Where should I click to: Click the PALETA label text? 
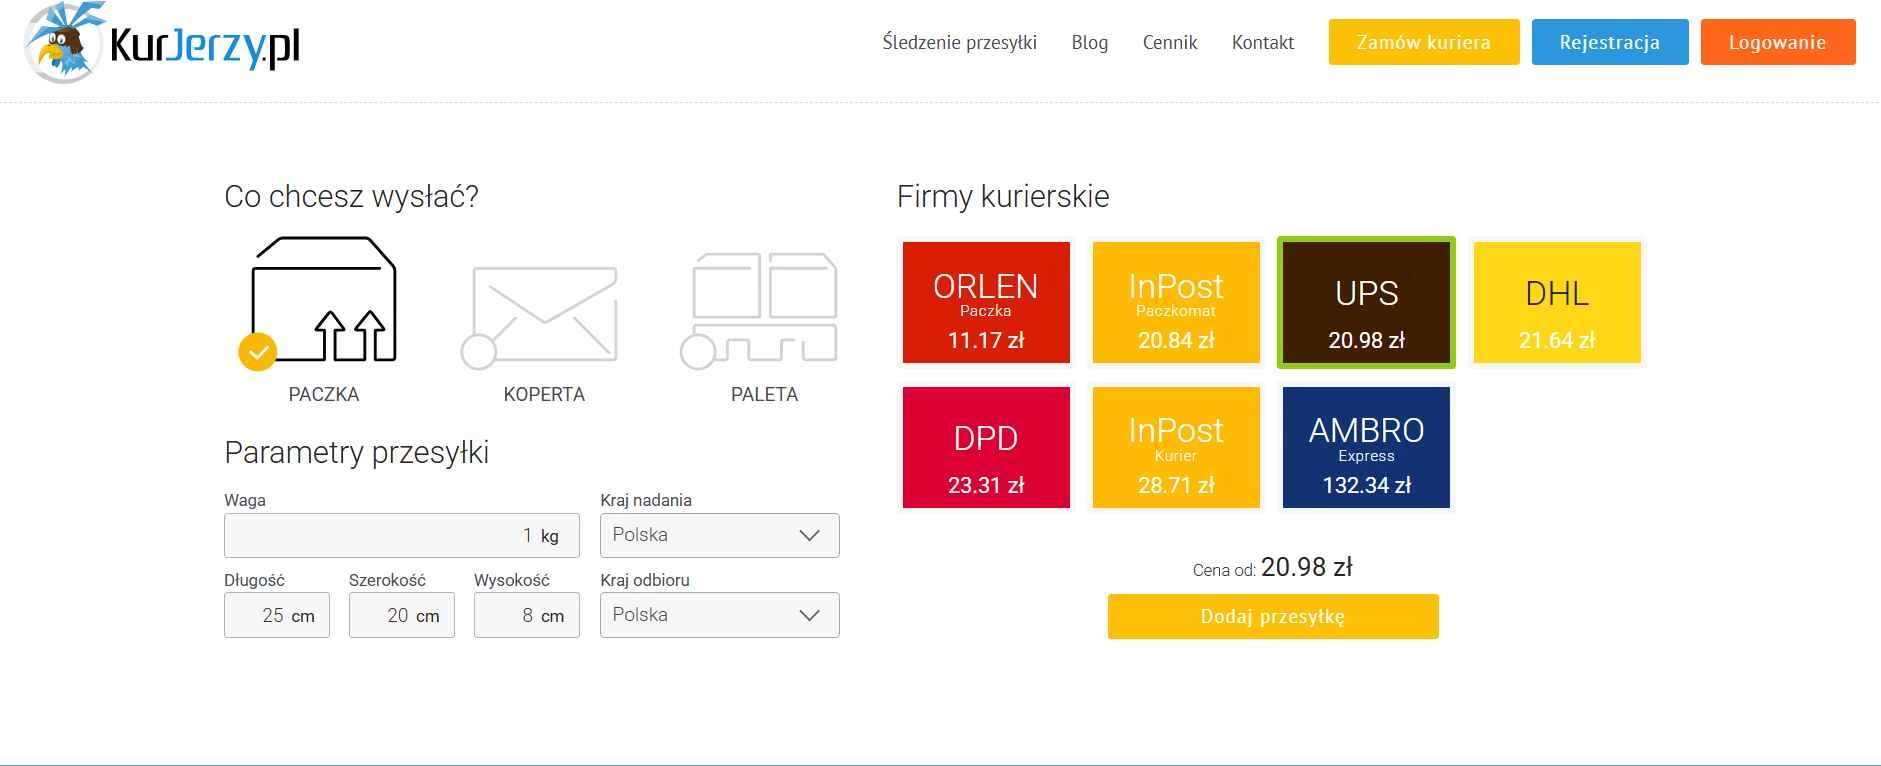coord(765,394)
